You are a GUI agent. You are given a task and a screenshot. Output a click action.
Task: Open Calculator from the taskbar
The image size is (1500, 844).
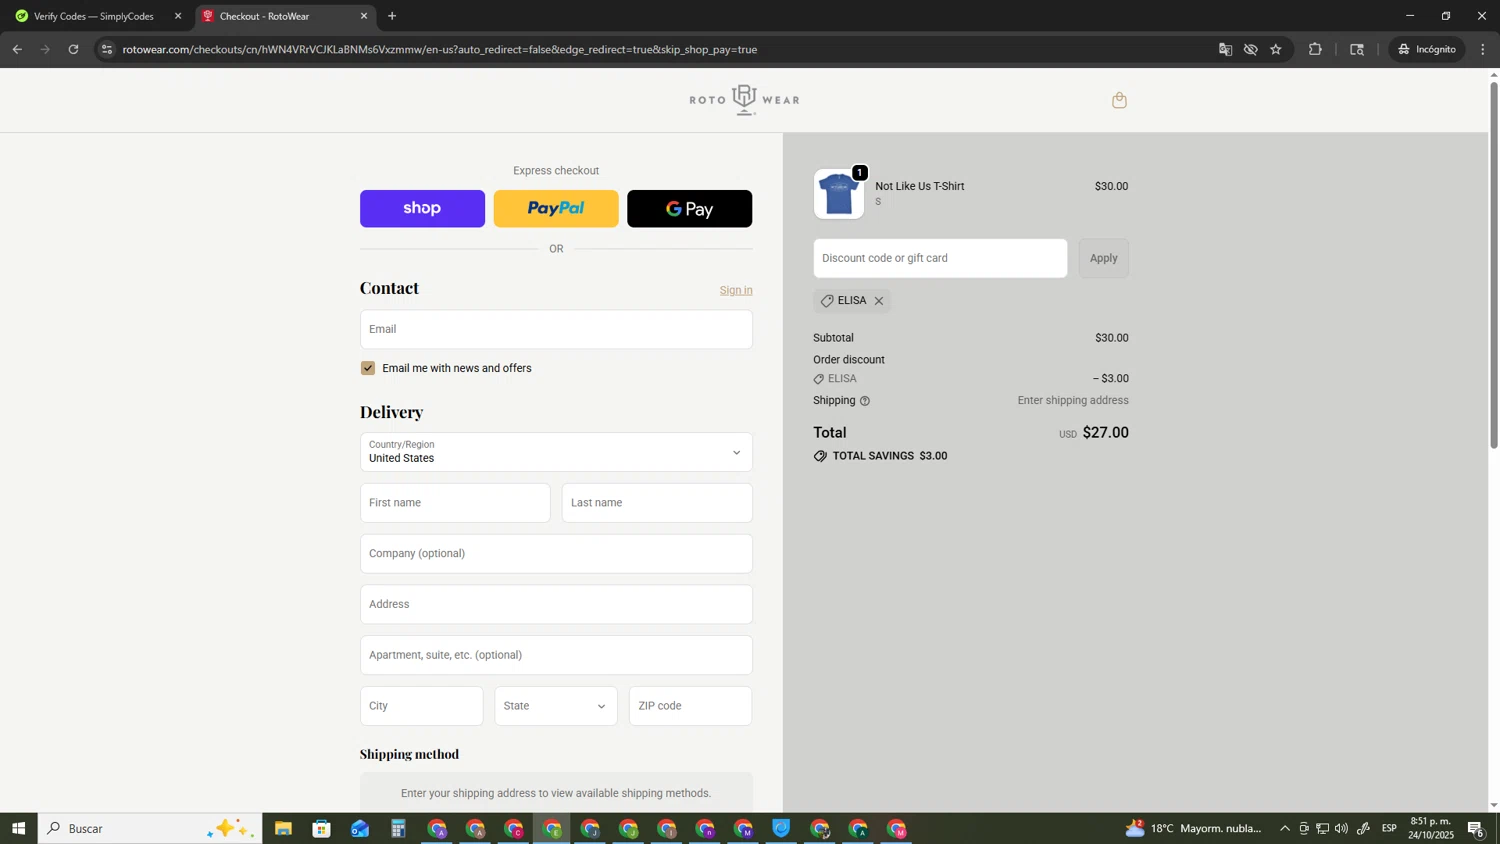coord(398,829)
